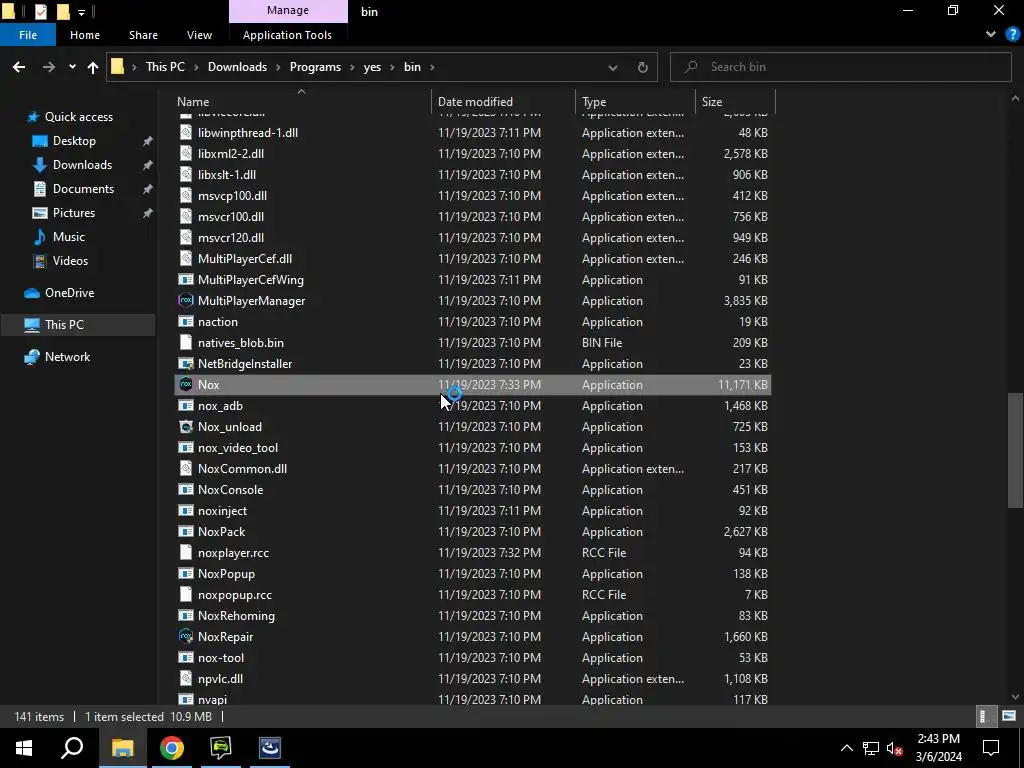Click the quick access new folder icon
Viewport: 1024px width, 768px height.
(63, 11)
